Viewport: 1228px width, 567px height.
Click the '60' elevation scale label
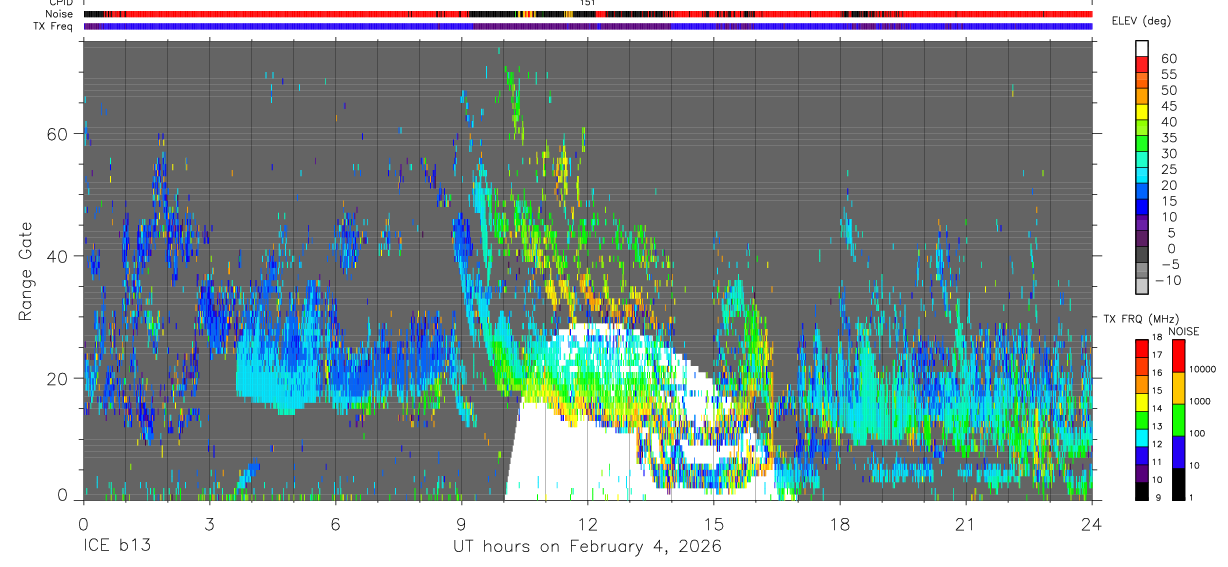pos(1168,58)
